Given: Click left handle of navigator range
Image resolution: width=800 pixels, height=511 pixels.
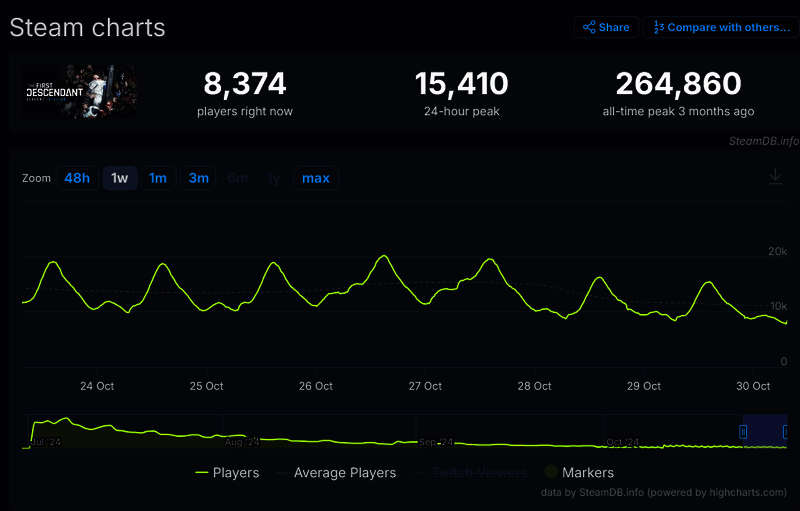Looking at the screenshot, I should point(743,431).
